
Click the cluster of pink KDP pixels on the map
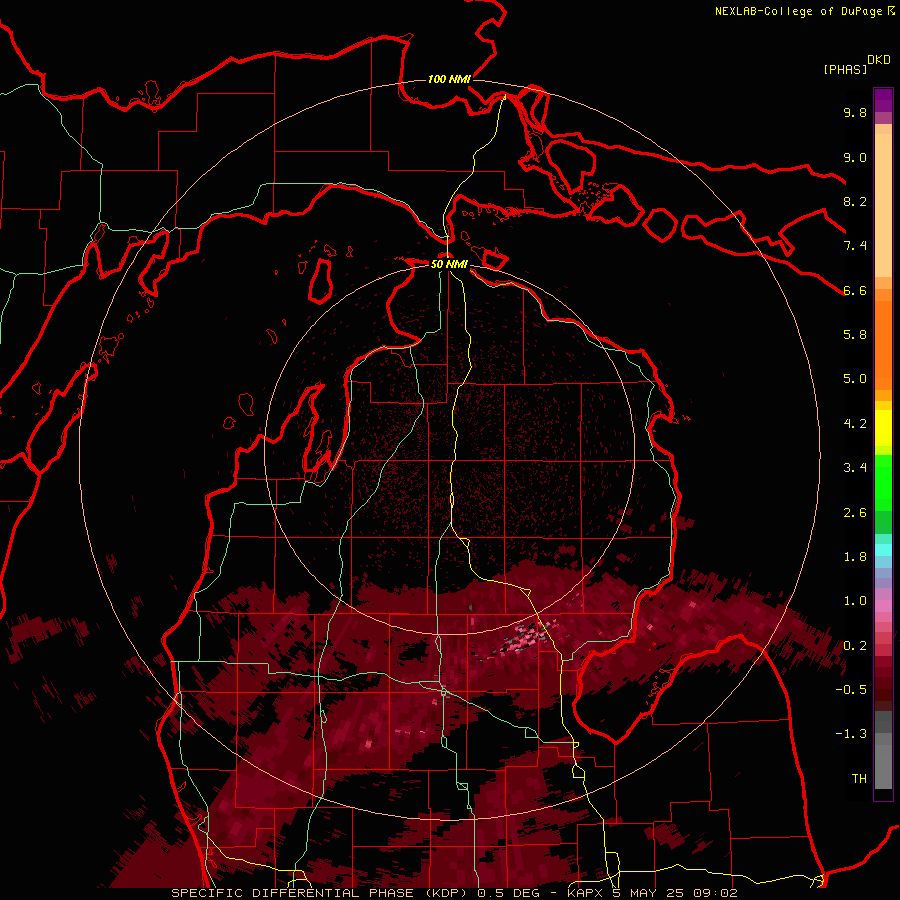pyautogui.click(x=525, y=636)
